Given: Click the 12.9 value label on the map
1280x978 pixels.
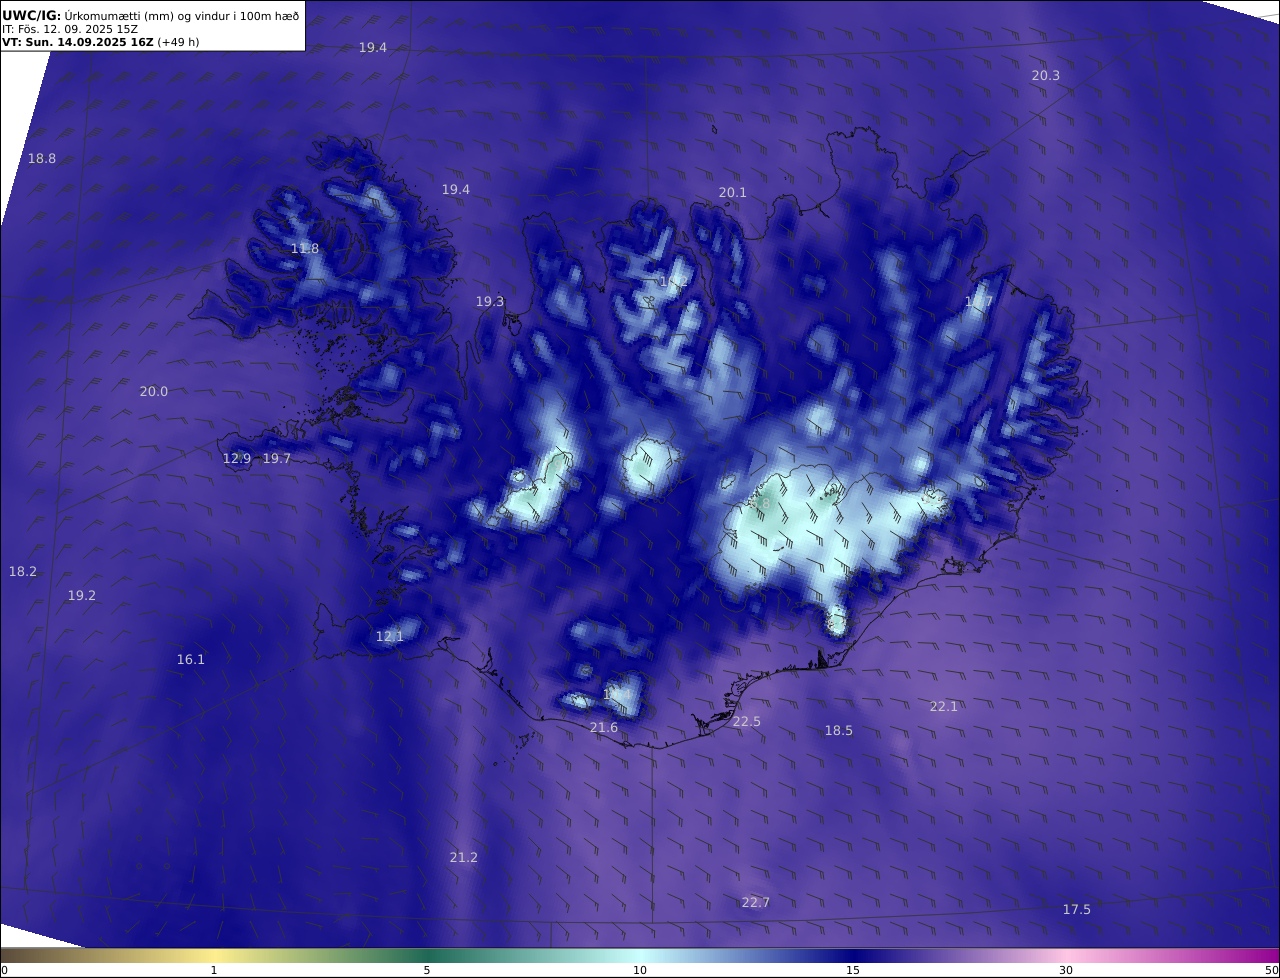Looking at the screenshot, I should (237, 458).
